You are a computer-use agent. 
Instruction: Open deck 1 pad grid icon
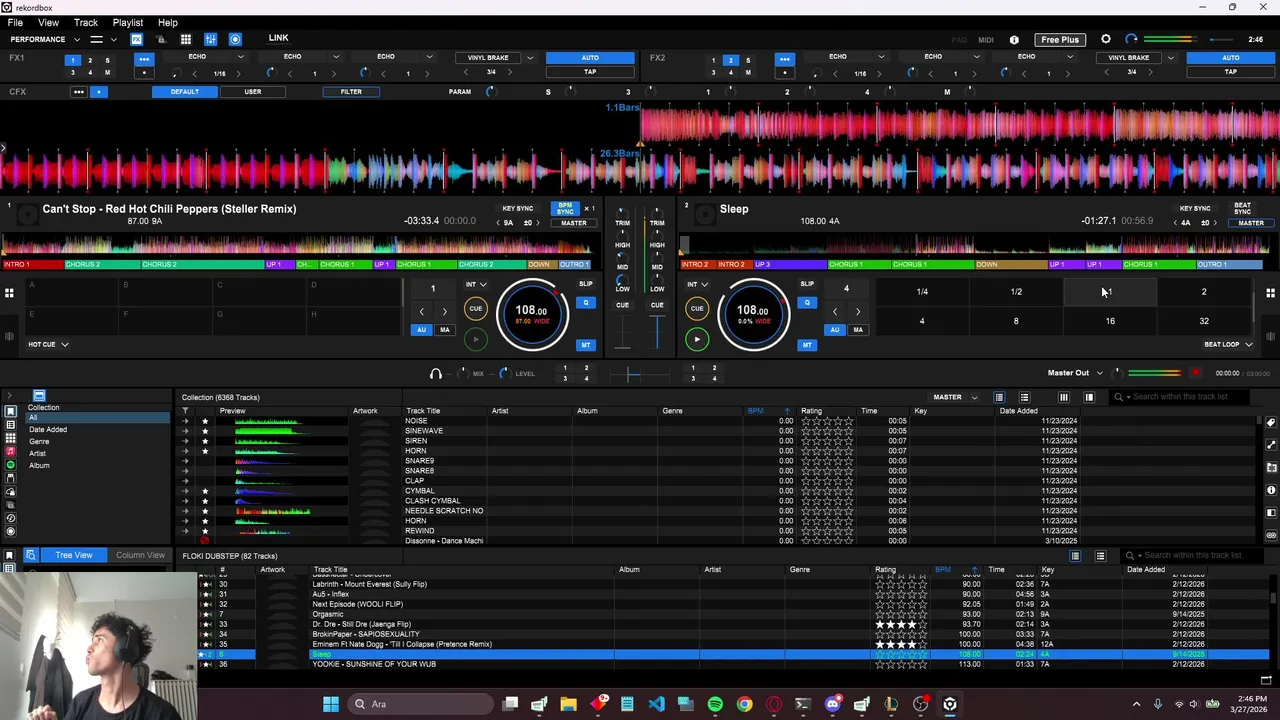click(x=9, y=292)
